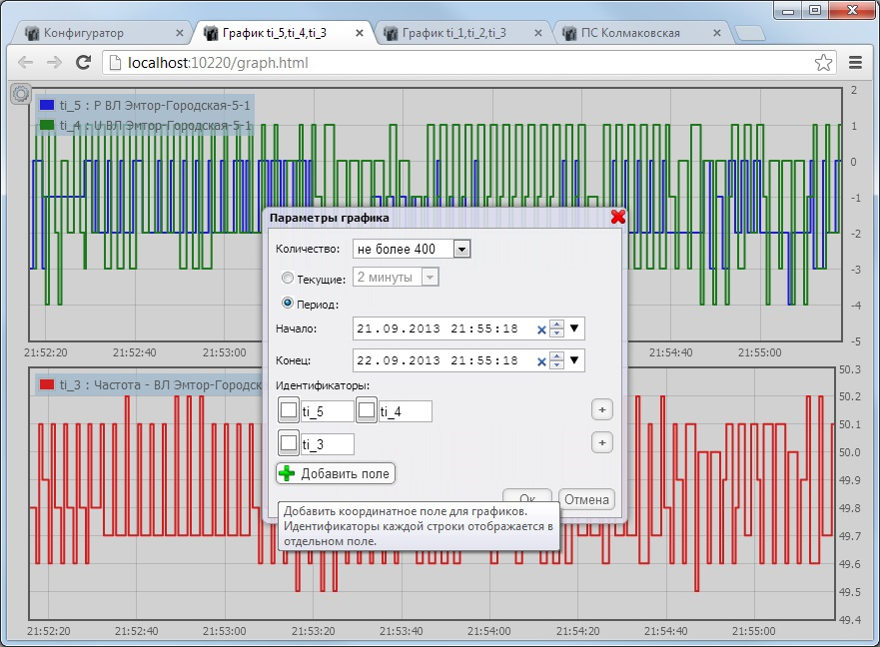Image resolution: width=880 pixels, height=647 pixels.
Task: Open the Начало date picker arrow
Action: [575, 329]
